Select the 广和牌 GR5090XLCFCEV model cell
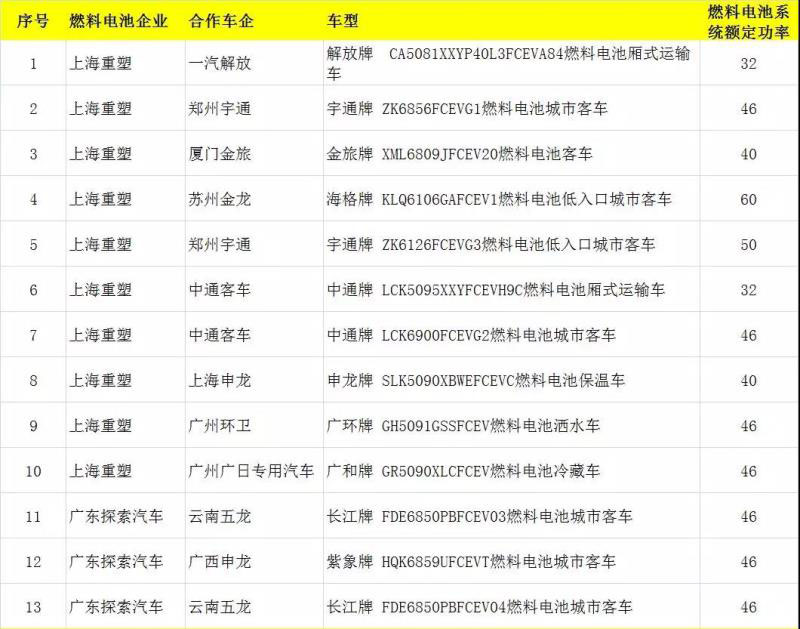Image resolution: width=800 pixels, height=629 pixels. (463, 470)
